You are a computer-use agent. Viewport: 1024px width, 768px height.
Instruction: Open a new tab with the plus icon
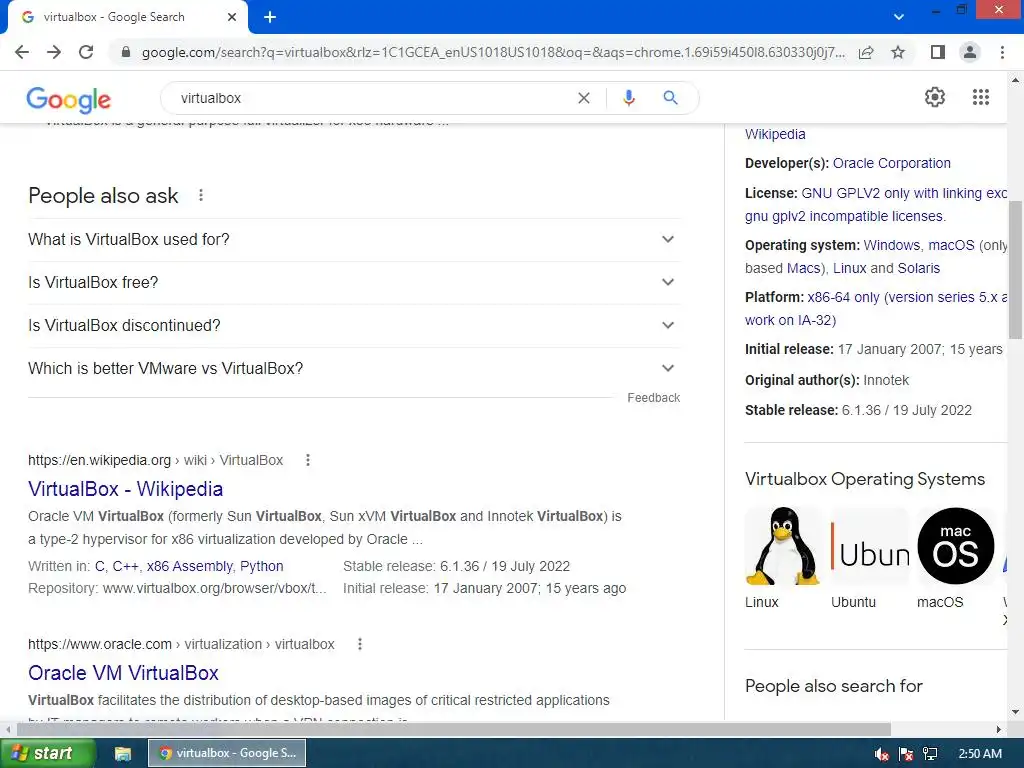point(270,18)
